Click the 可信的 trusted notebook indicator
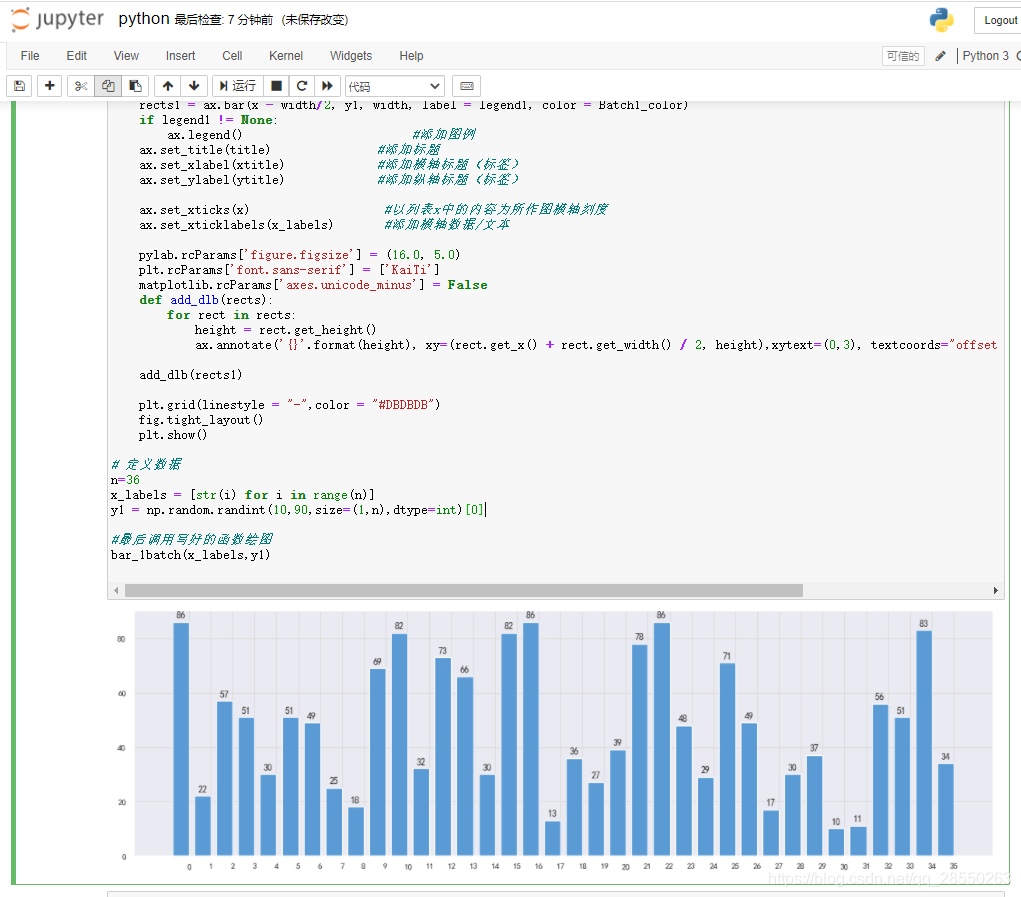Screen dimensions: 1021x897 (x=903, y=56)
